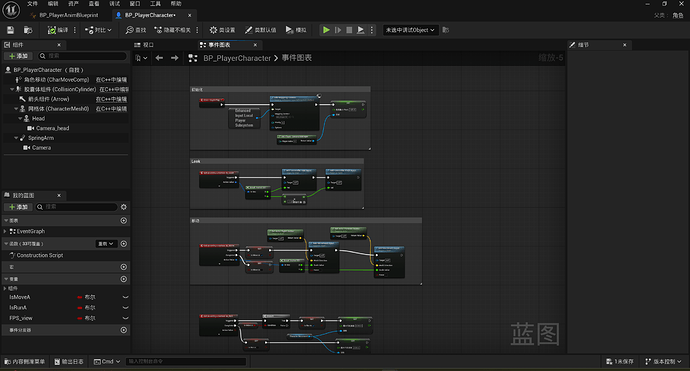Select 箭头组件 Arrow component
690x371 pixels.
(x=48, y=99)
